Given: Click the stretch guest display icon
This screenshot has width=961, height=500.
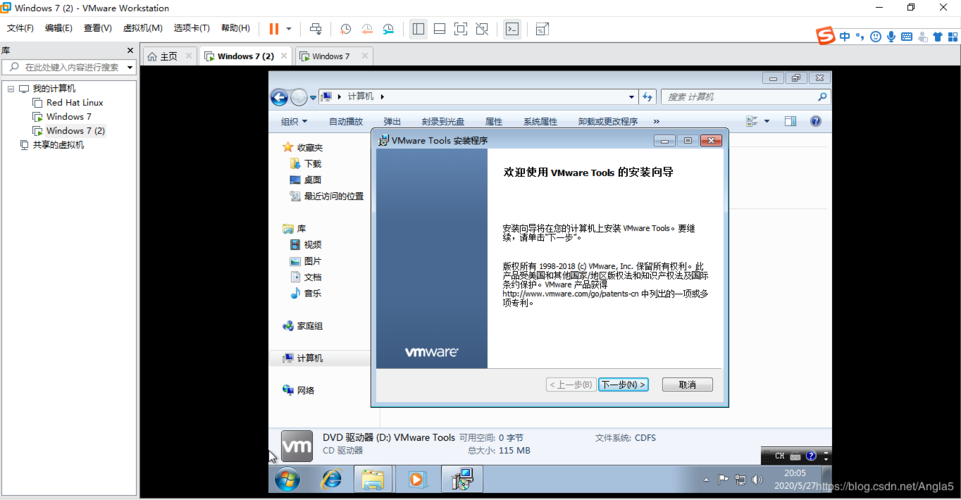Looking at the screenshot, I should pos(542,29).
